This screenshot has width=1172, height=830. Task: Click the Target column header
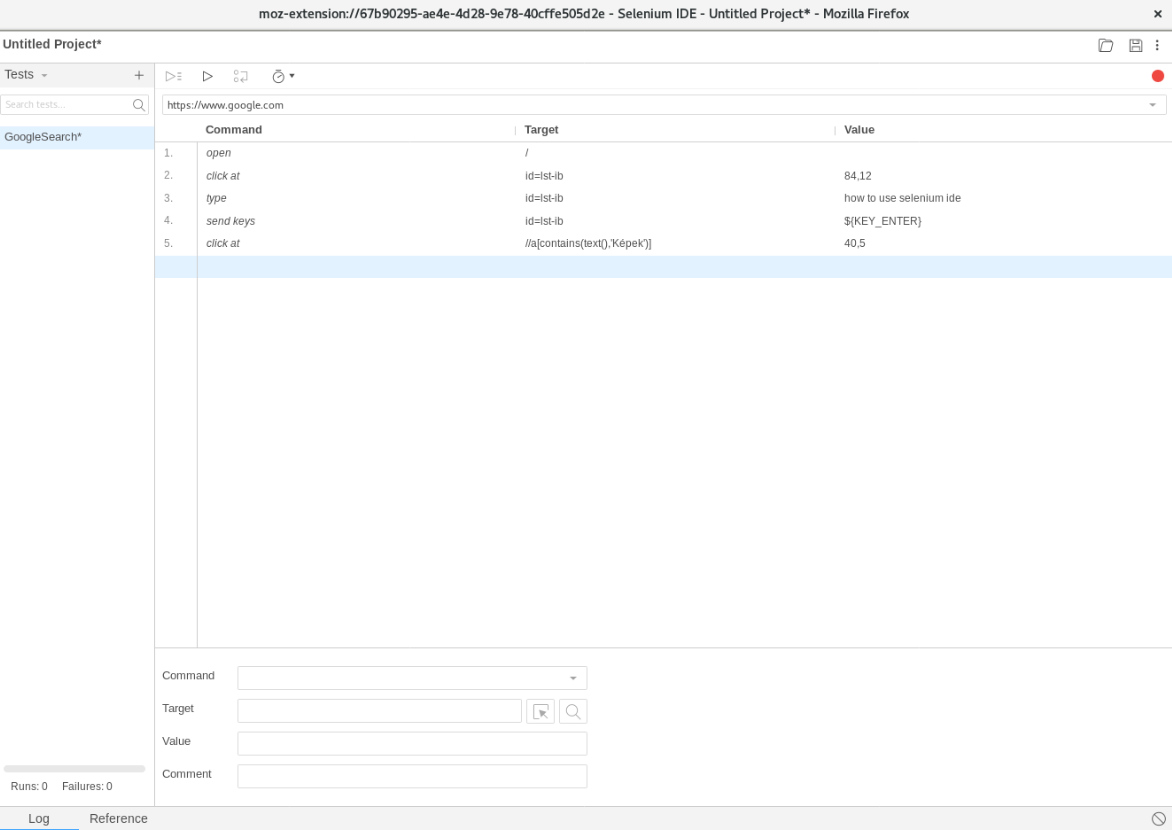pyautogui.click(x=541, y=129)
